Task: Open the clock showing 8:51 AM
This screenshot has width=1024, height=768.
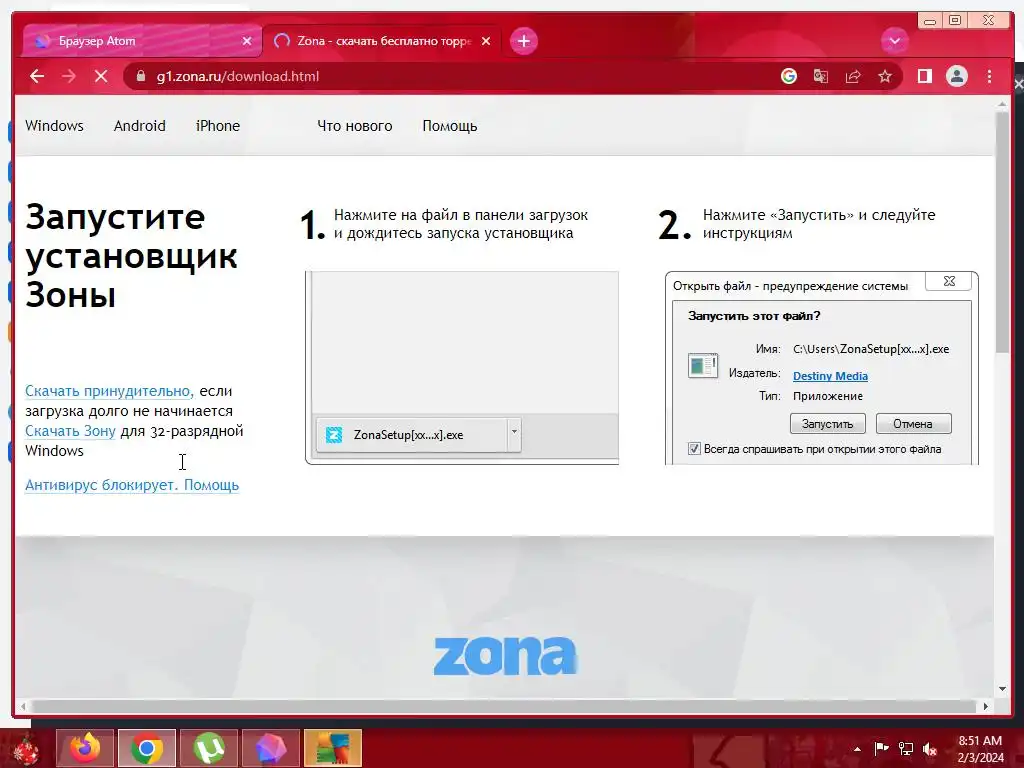Action: pyautogui.click(x=980, y=749)
